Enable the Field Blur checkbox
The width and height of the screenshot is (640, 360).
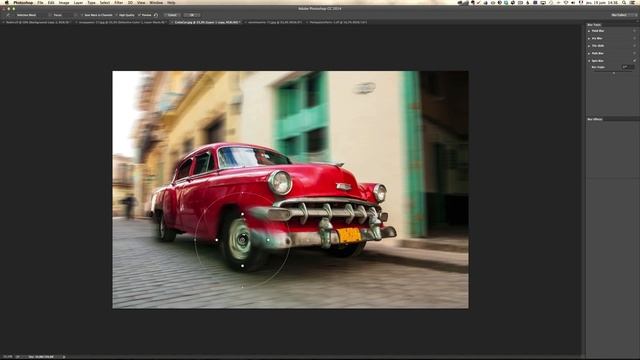pos(634,31)
